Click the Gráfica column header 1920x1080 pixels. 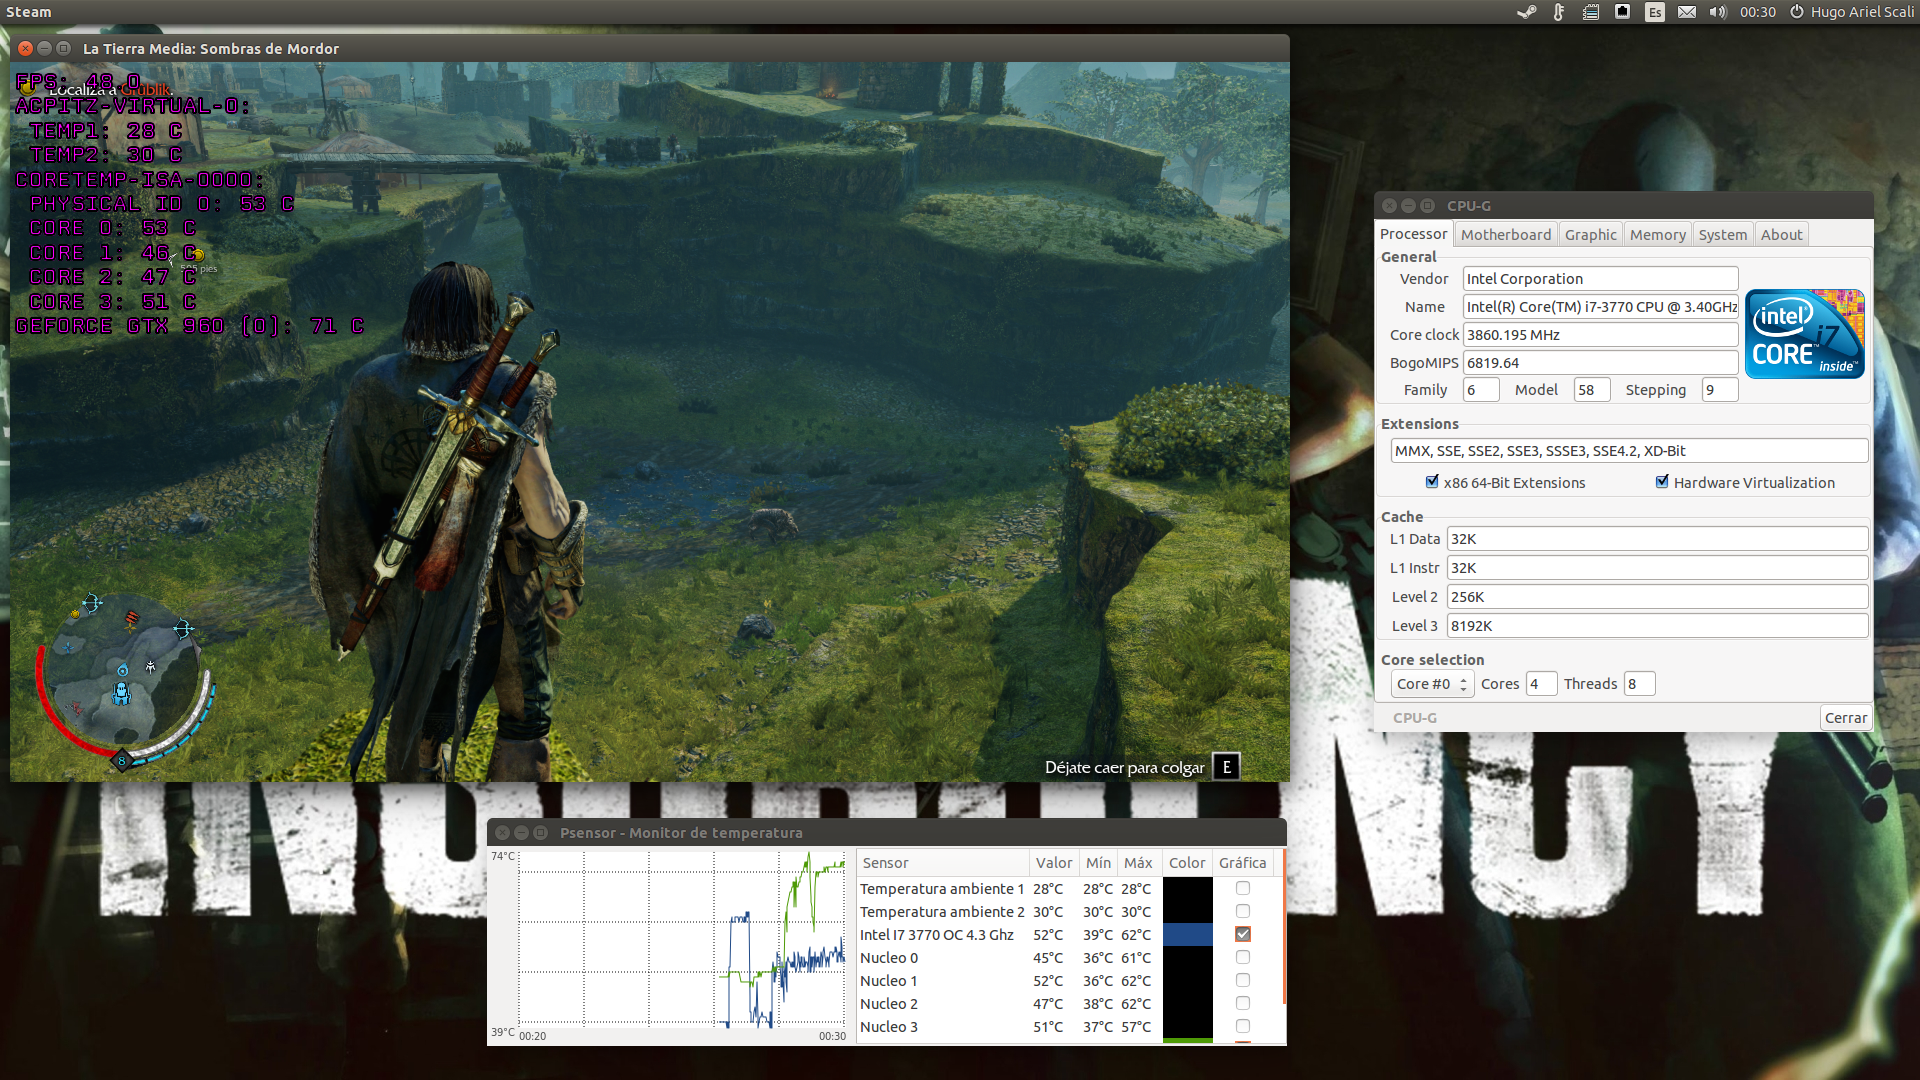pyautogui.click(x=1242, y=863)
